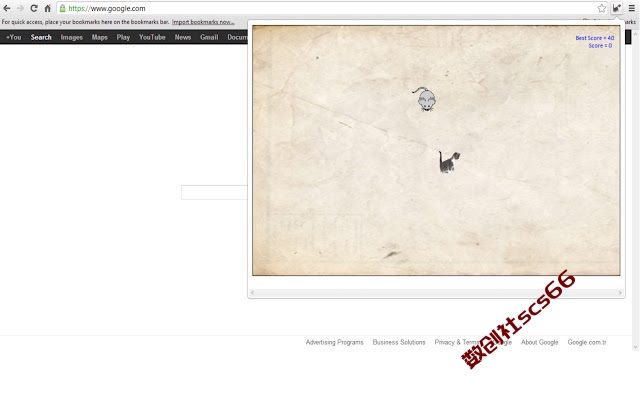Viewport: 640px width, 400px height.
Task: Open the Google.com.tr footer link
Action: coord(587,342)
